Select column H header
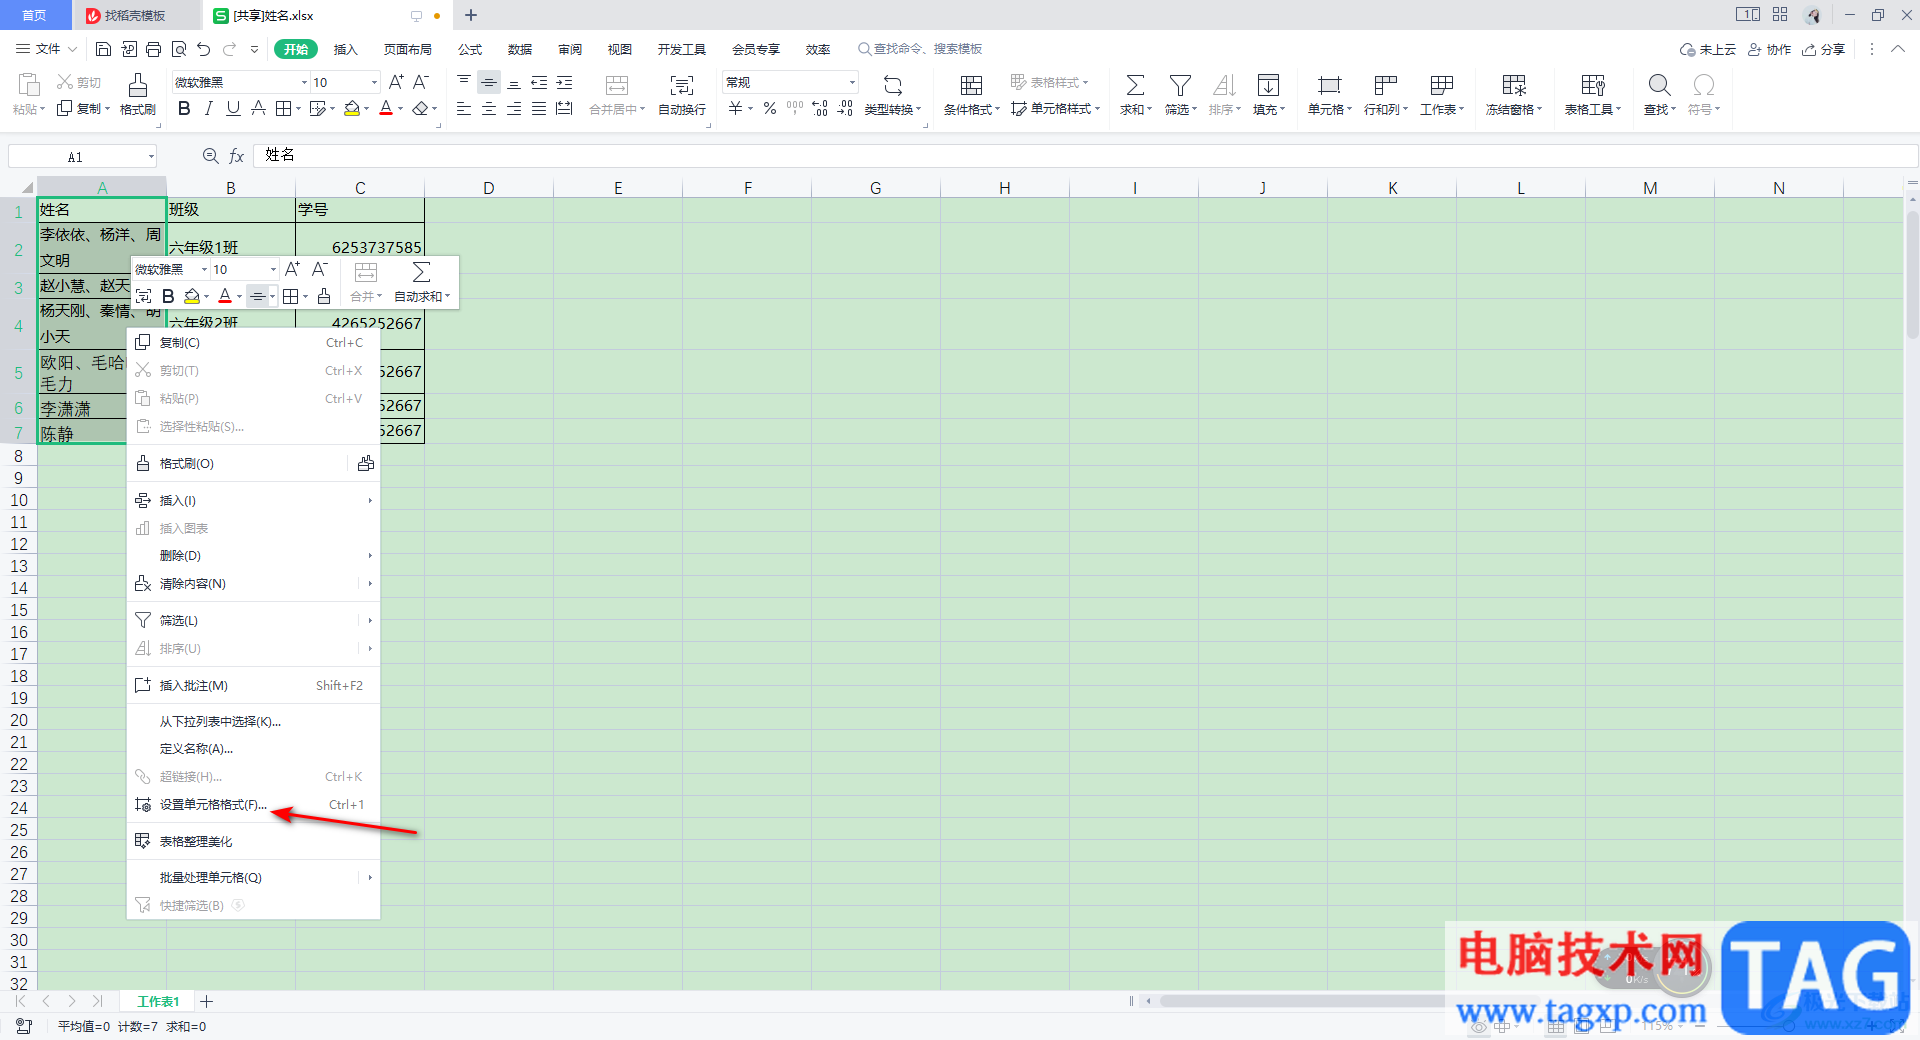1920x1040 pixels. (1004, 188)
